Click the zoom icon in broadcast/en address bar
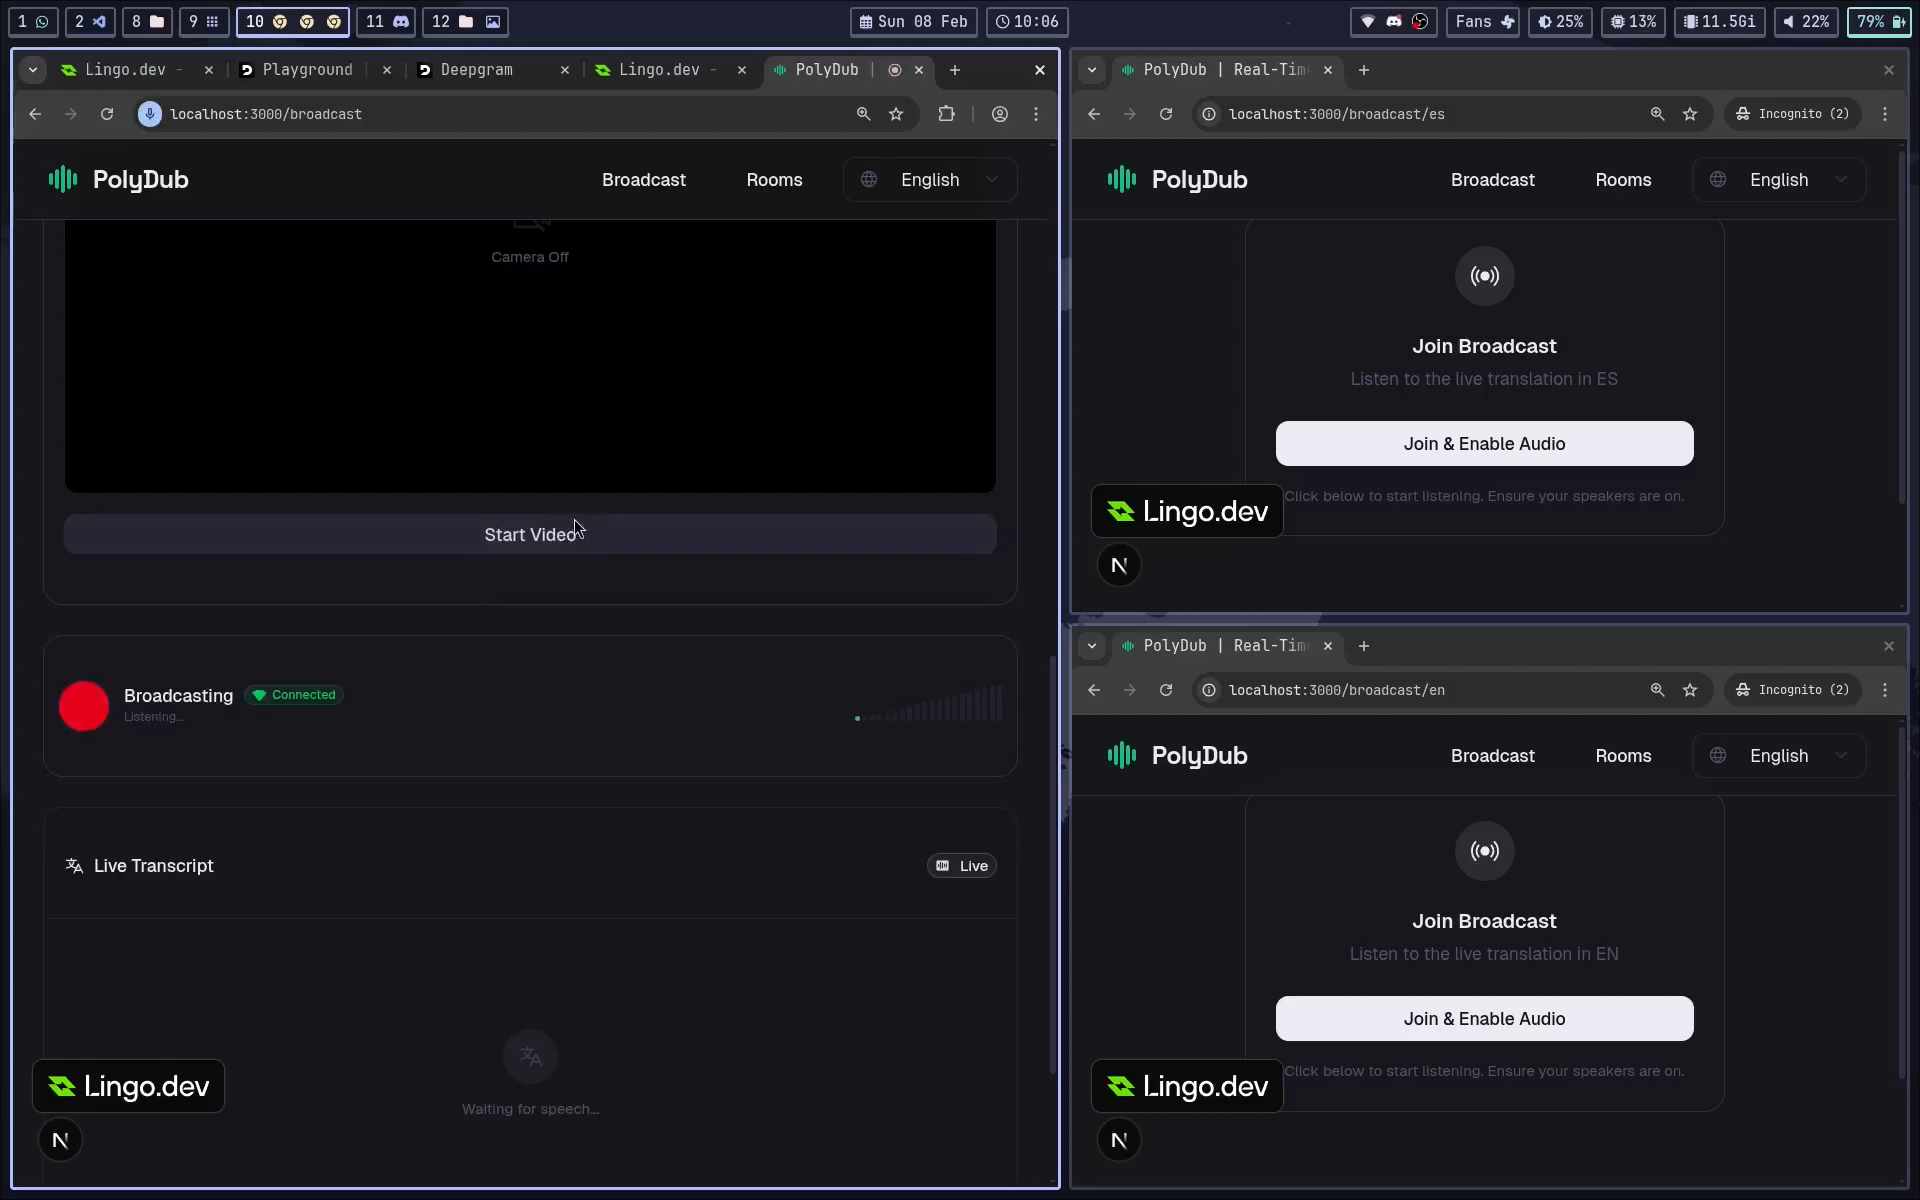 click(x=1657, y=690)
